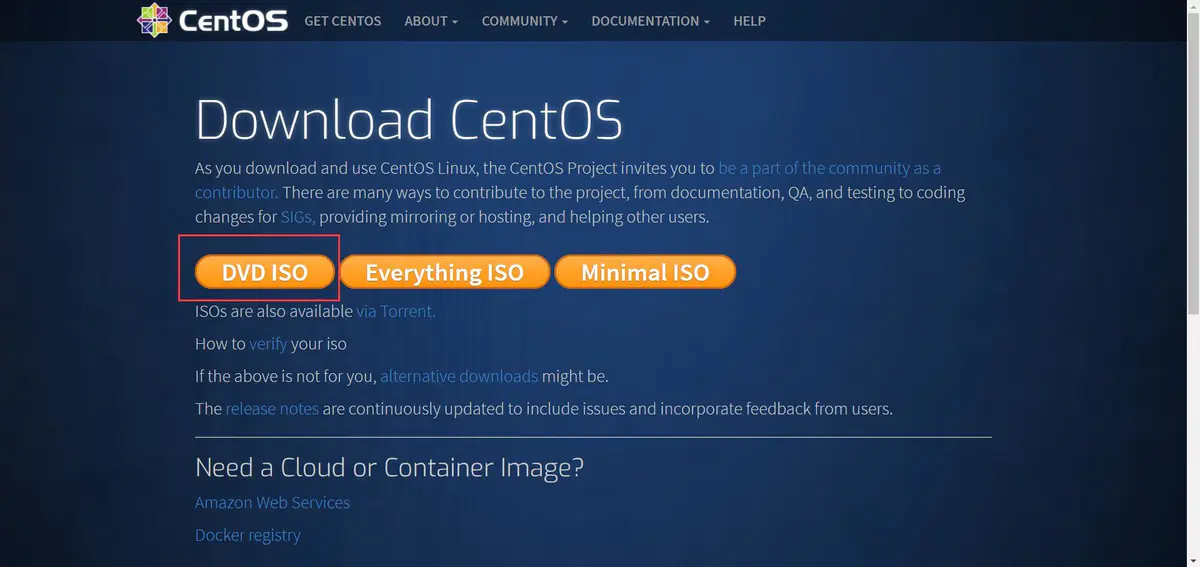Open the GET CENTOS menu item
This screenshot has height=567, width=1200.
click(x=343, y=20)
